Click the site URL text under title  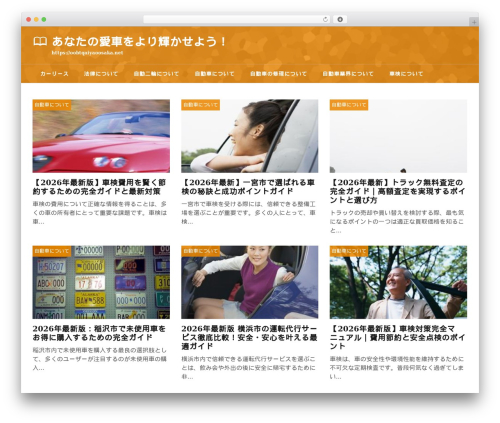pos(87,53)
